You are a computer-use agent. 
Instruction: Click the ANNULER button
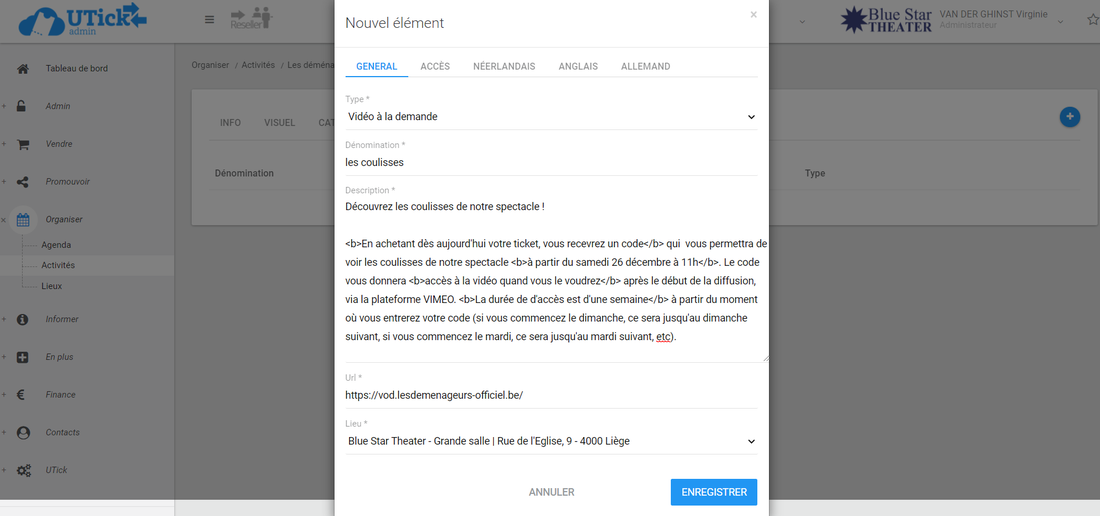tap(551, 492)
